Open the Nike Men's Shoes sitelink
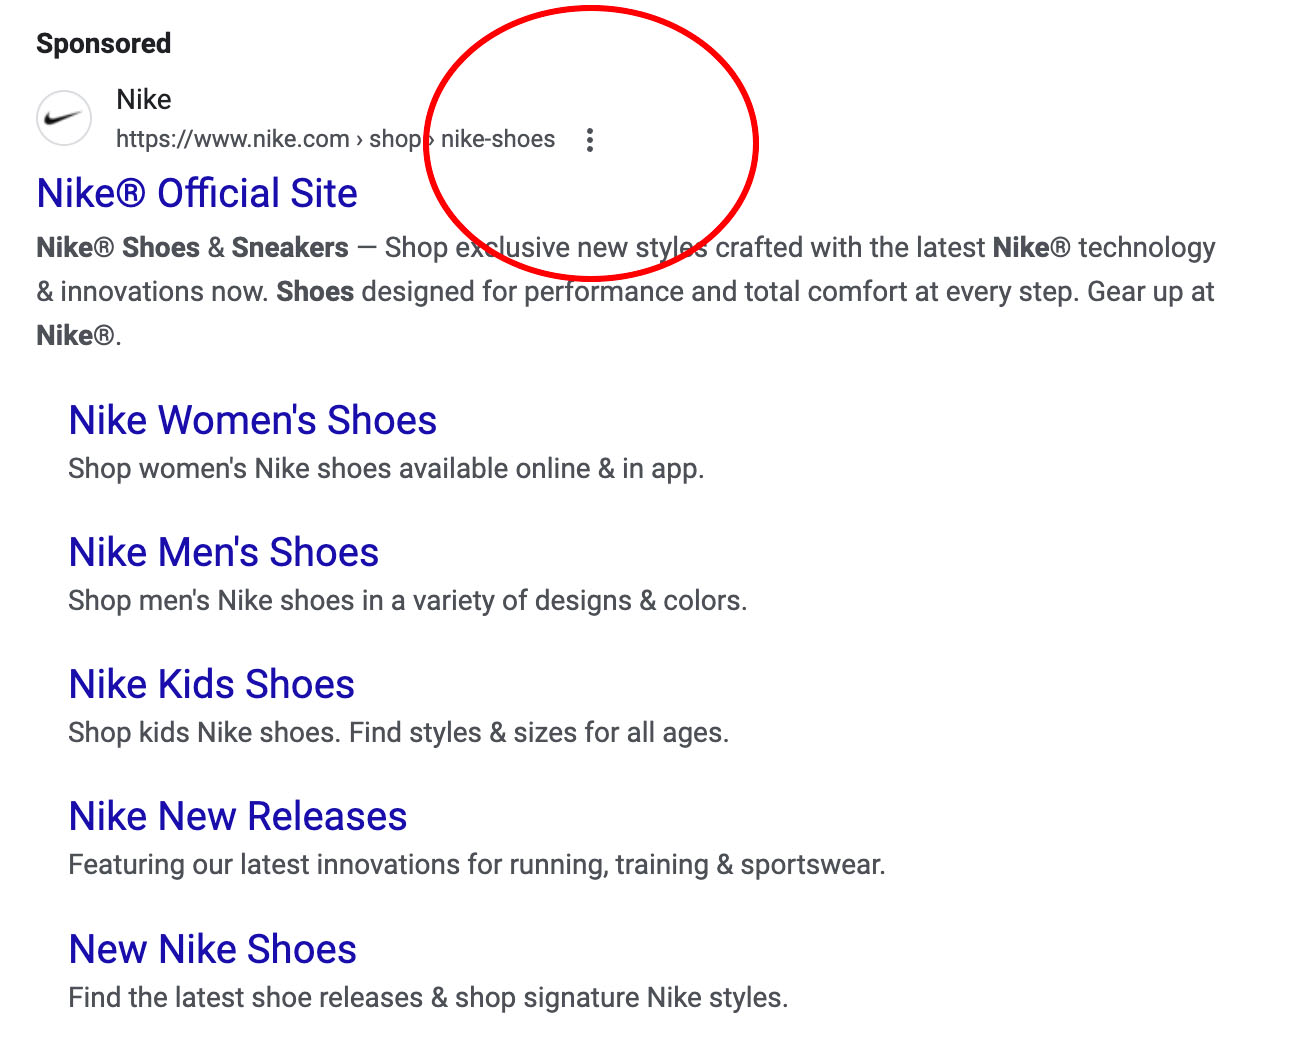Screen dimensions: 1300x1058 (x=224, y=552)
